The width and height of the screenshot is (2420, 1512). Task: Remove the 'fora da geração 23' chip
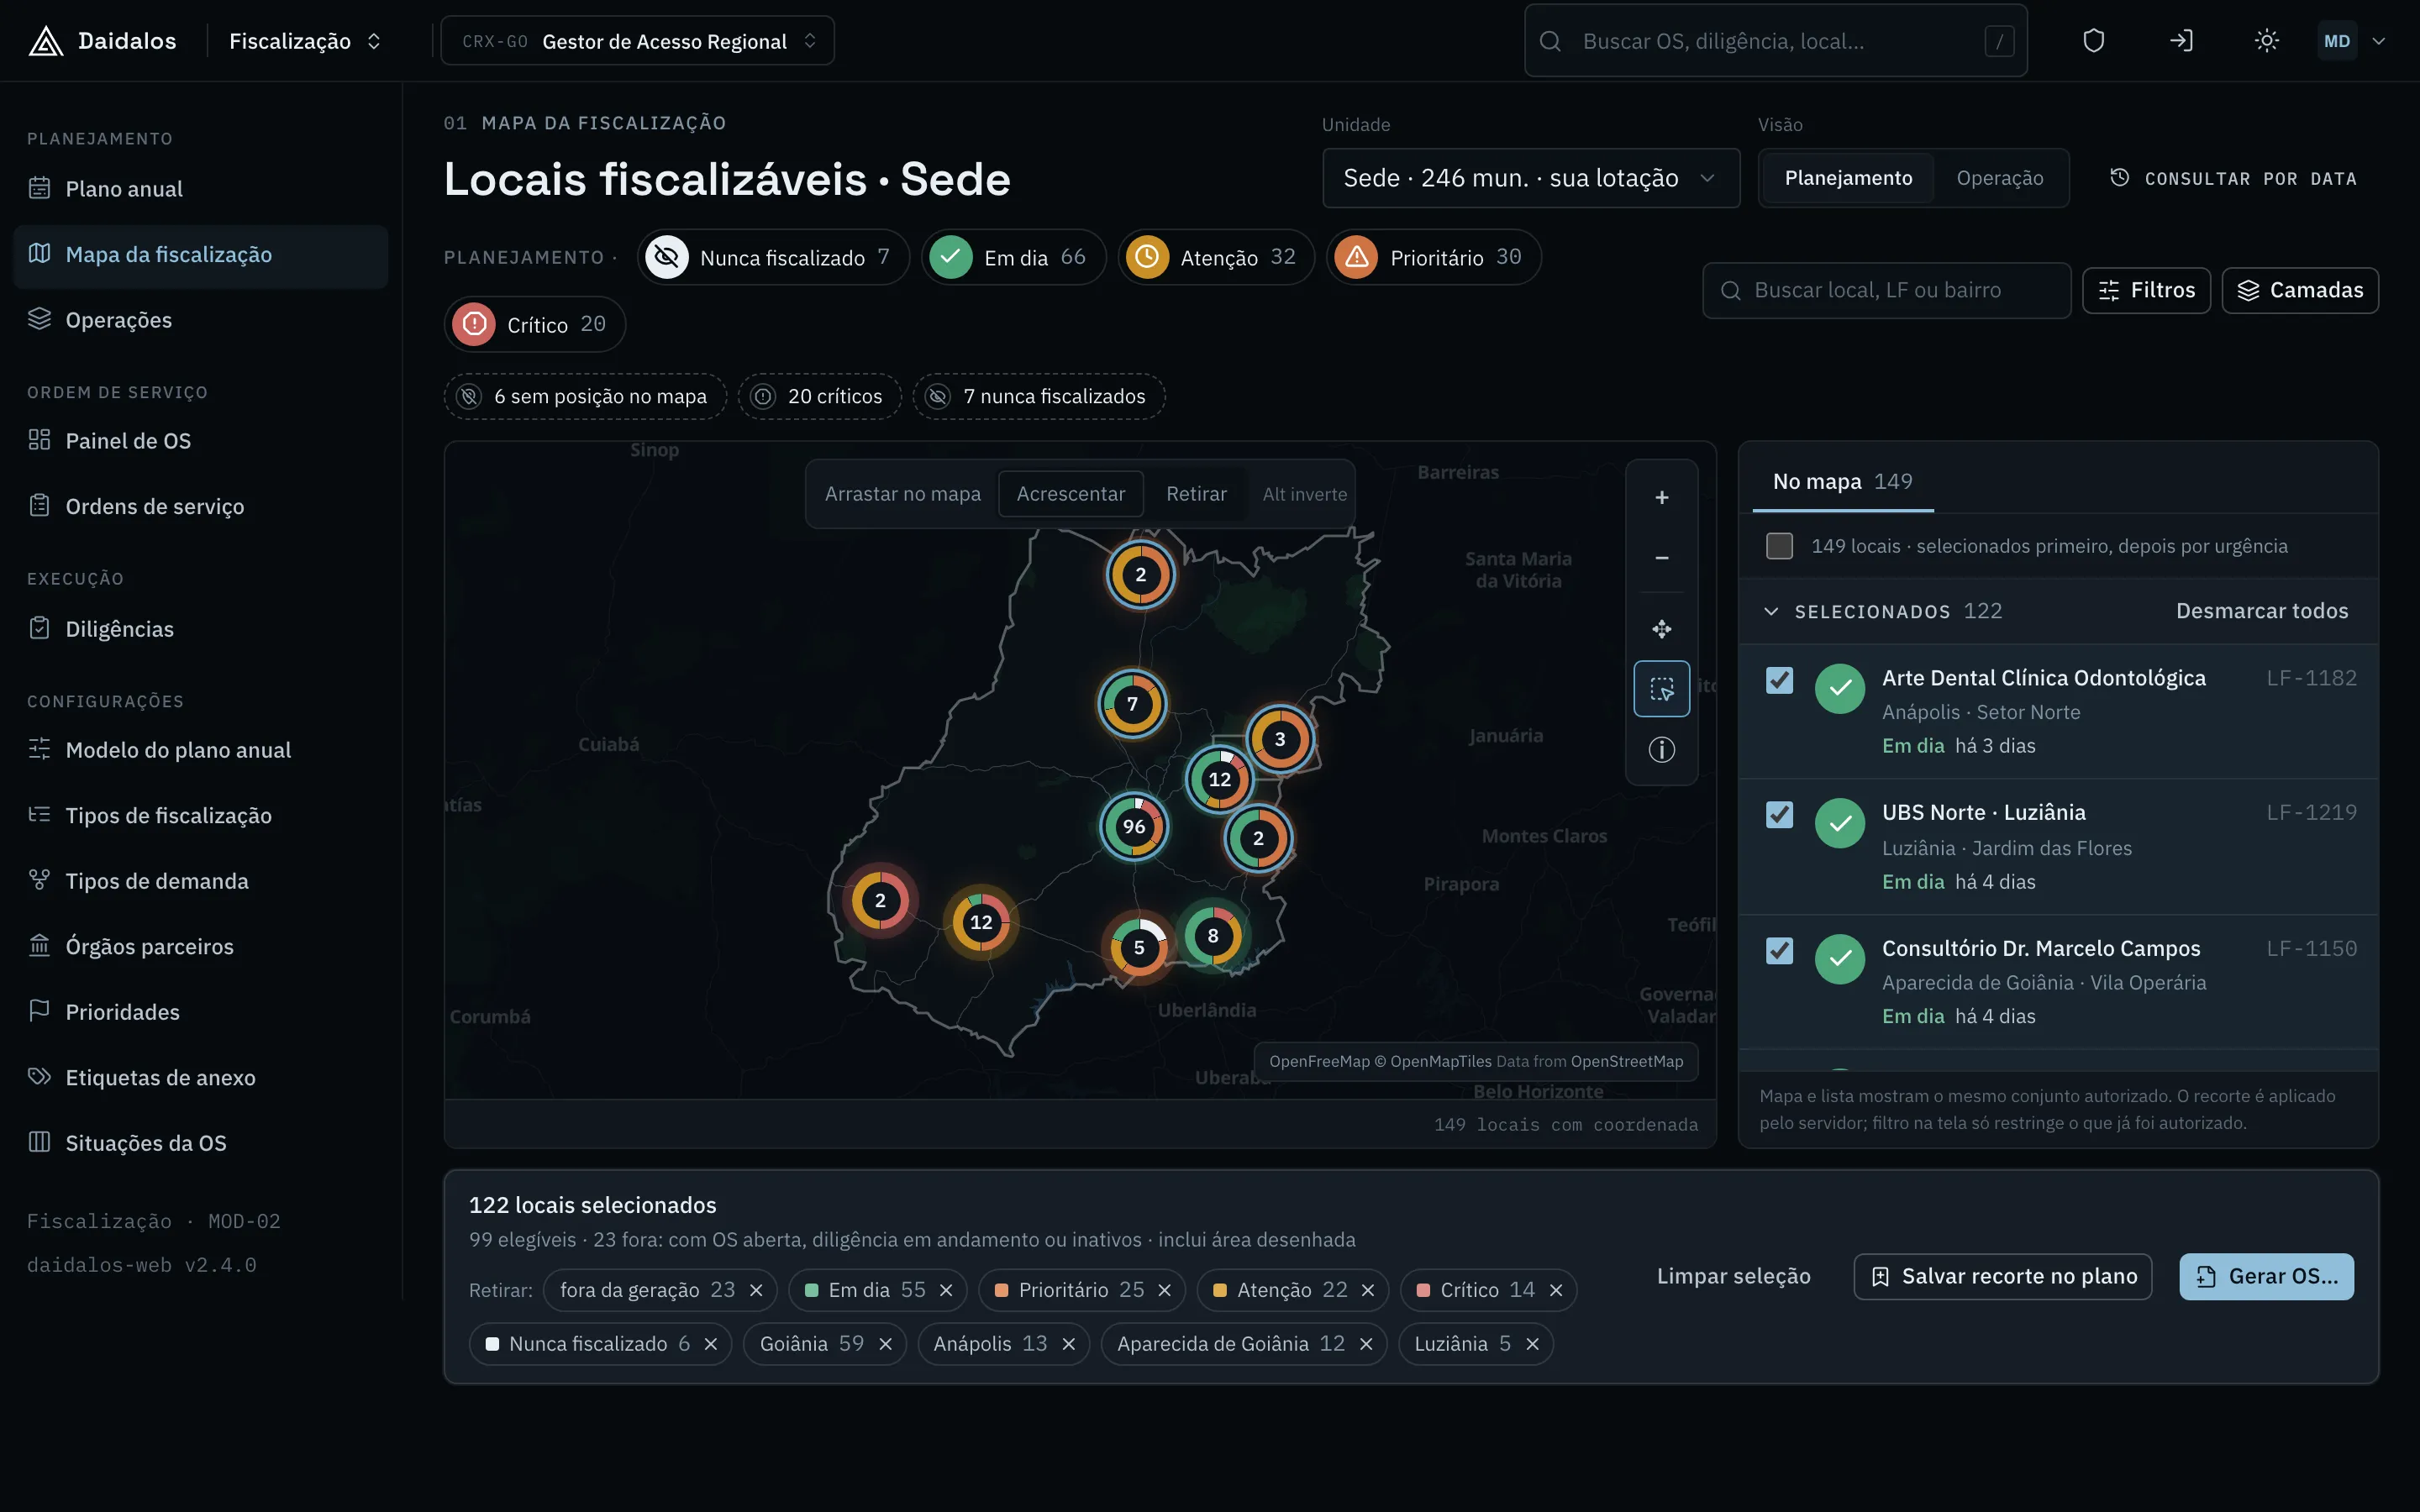(756, 1290)
